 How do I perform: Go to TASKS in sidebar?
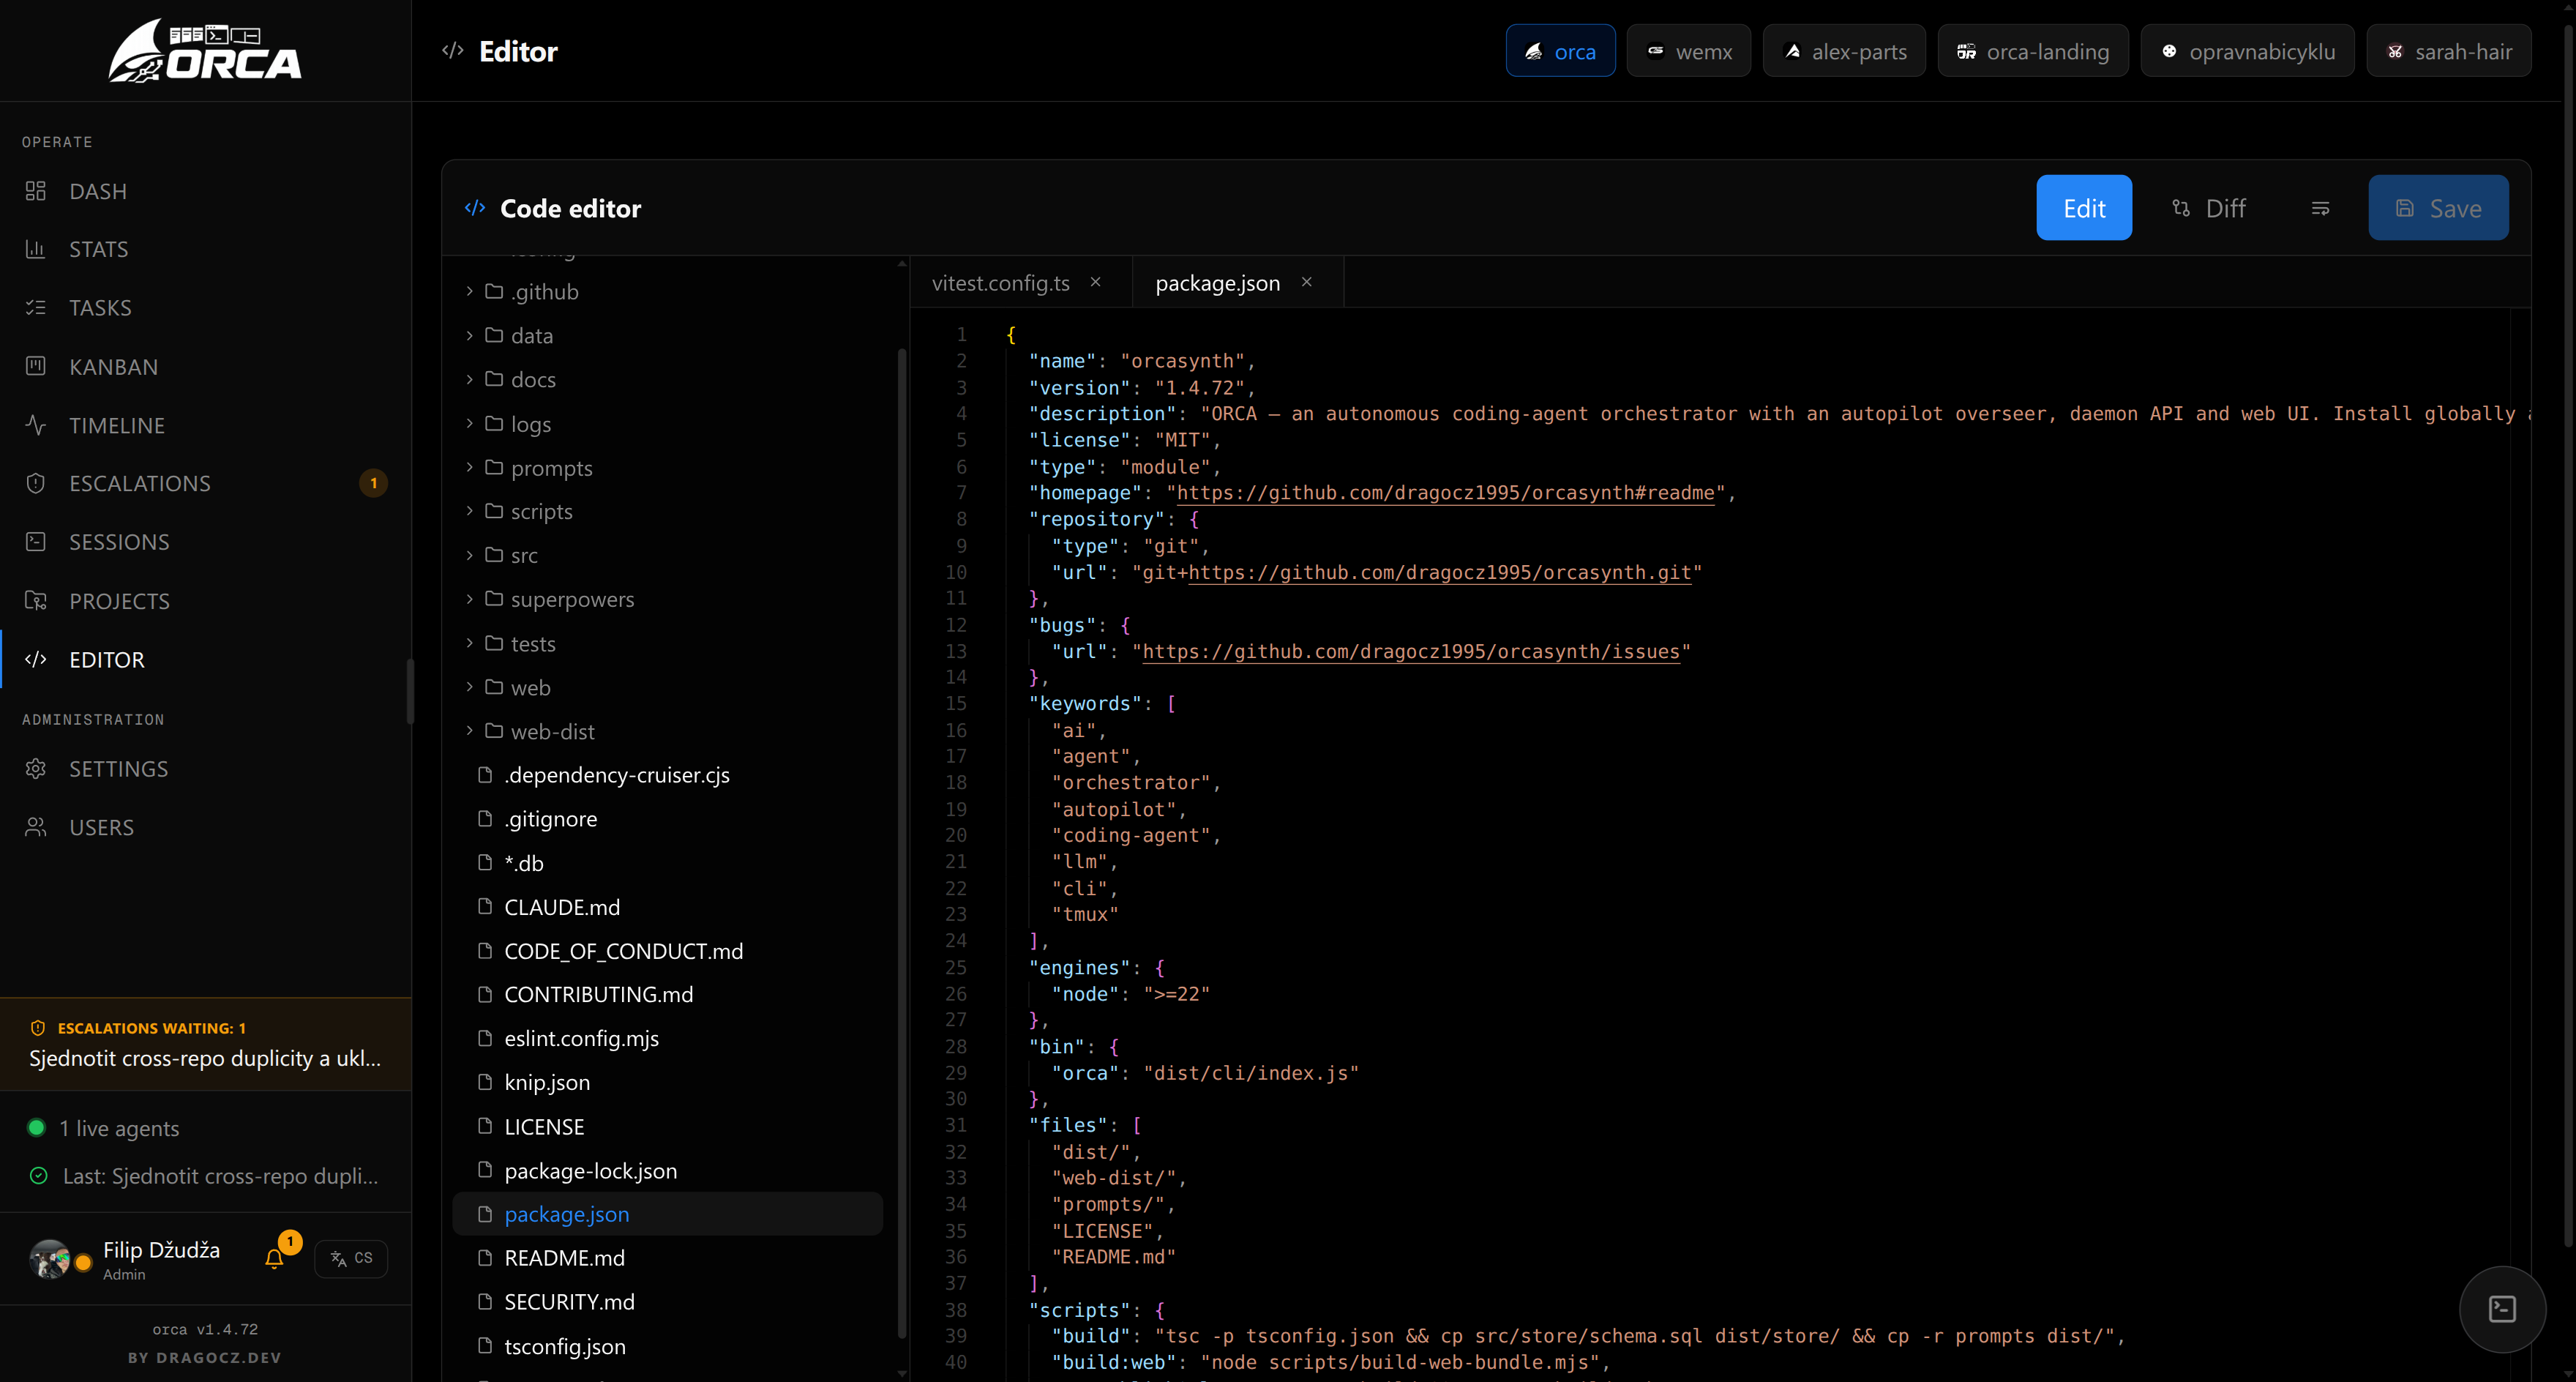(205, 308)
